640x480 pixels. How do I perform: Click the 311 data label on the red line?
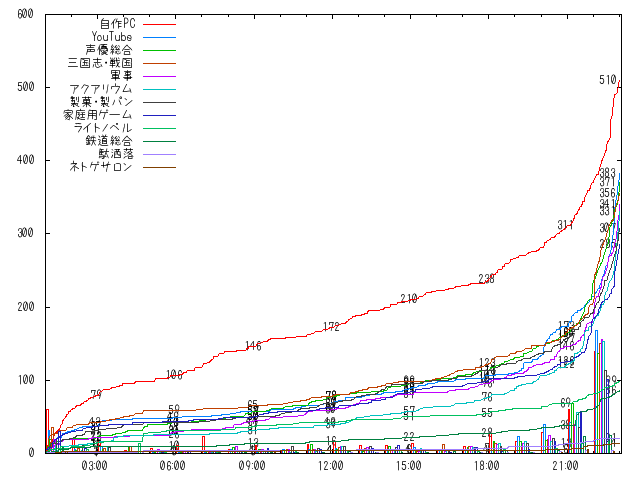coord(565,225)
